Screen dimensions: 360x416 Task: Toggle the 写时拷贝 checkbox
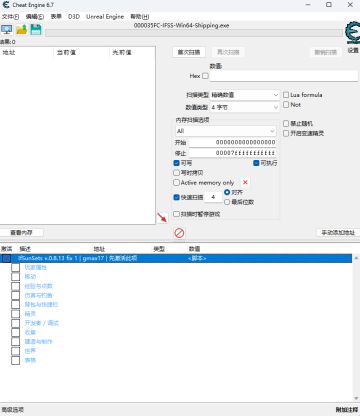(x=177, y=173)
